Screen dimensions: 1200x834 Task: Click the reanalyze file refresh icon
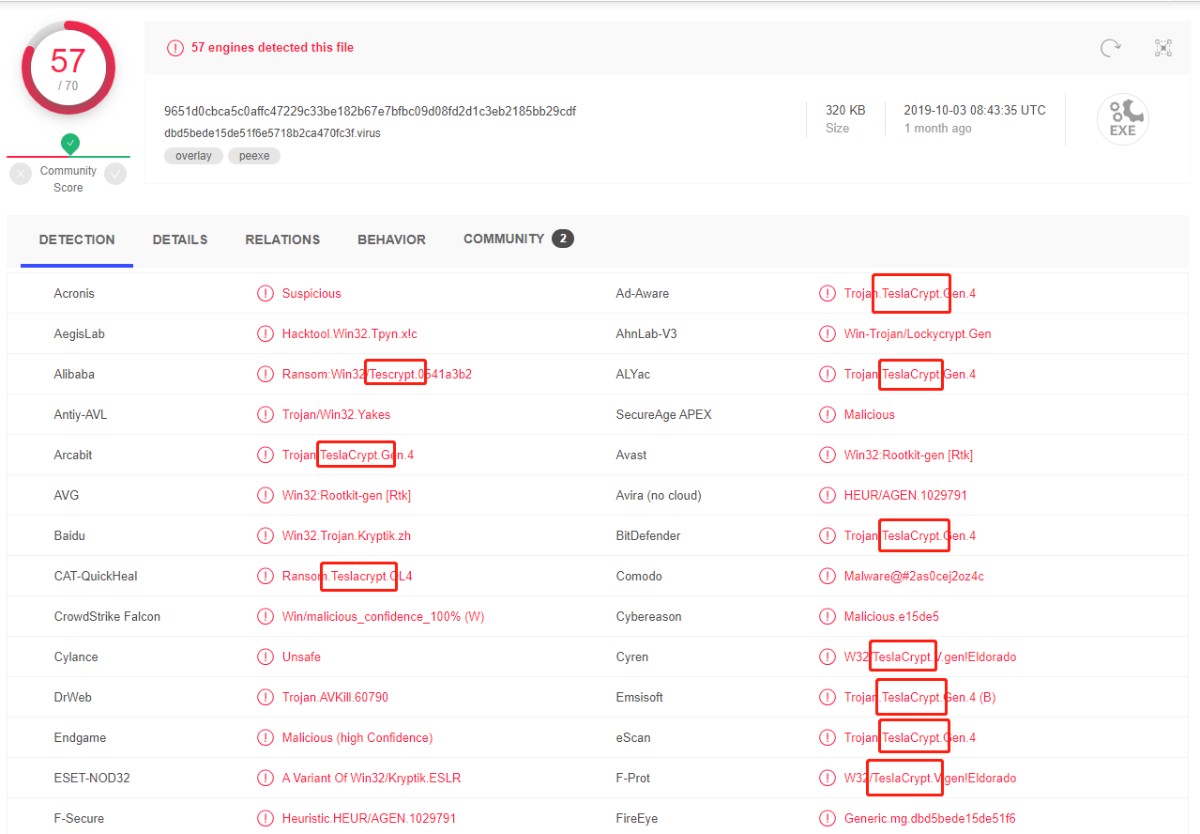(x=1110, y=48)
